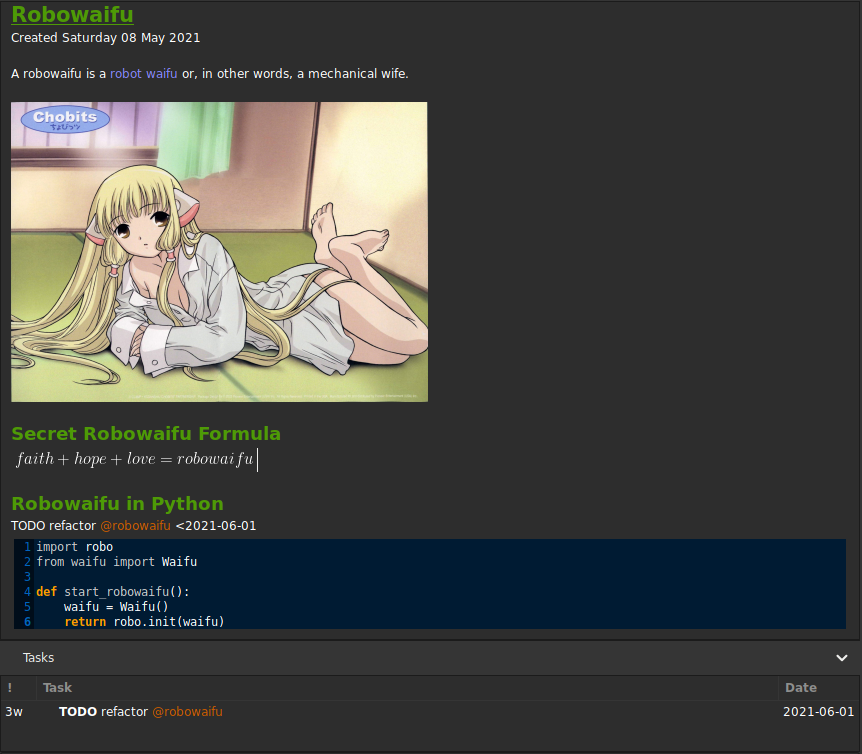The height and width of the screenshot is (754, 862).
Task: Click the Chobits logo badge in image
Action: (65, 119)
